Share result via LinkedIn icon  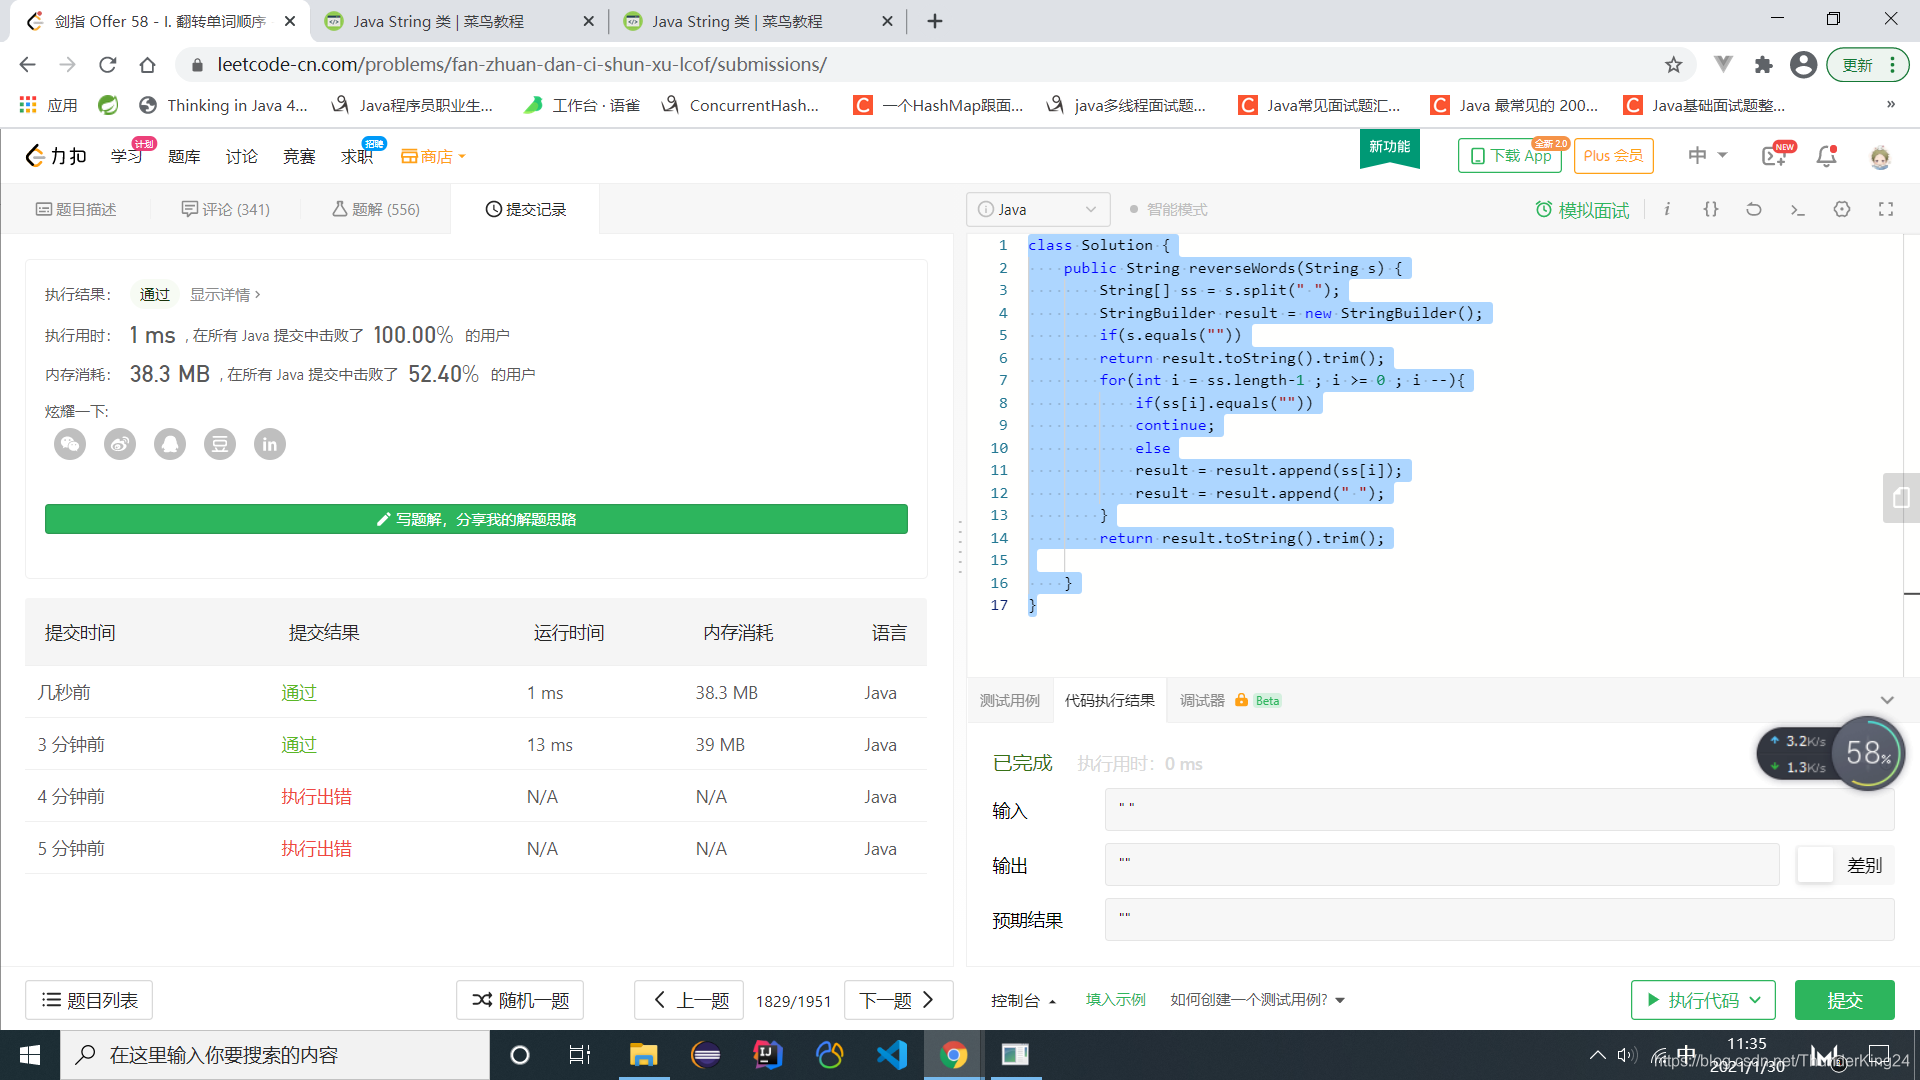coord(270,444)
